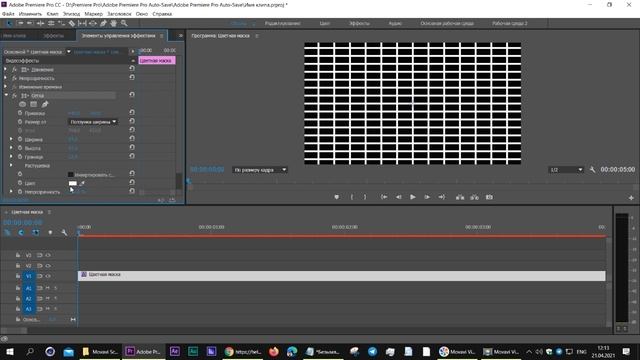
Task: Click Lift button in program monitor
Action: [x=460, y=197]
